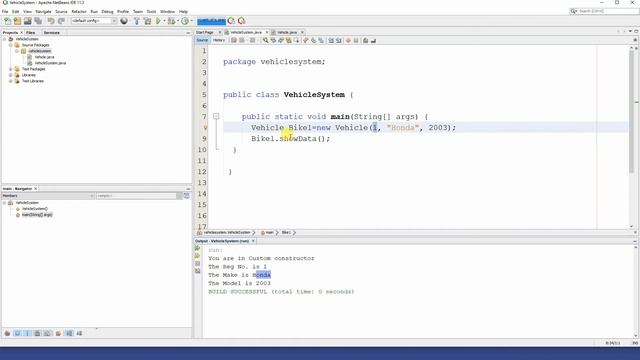Screen dimensions: 640x360
Task: Toggle Show Inherited Members filter in Navigator
Action: (x=7, y=333)
